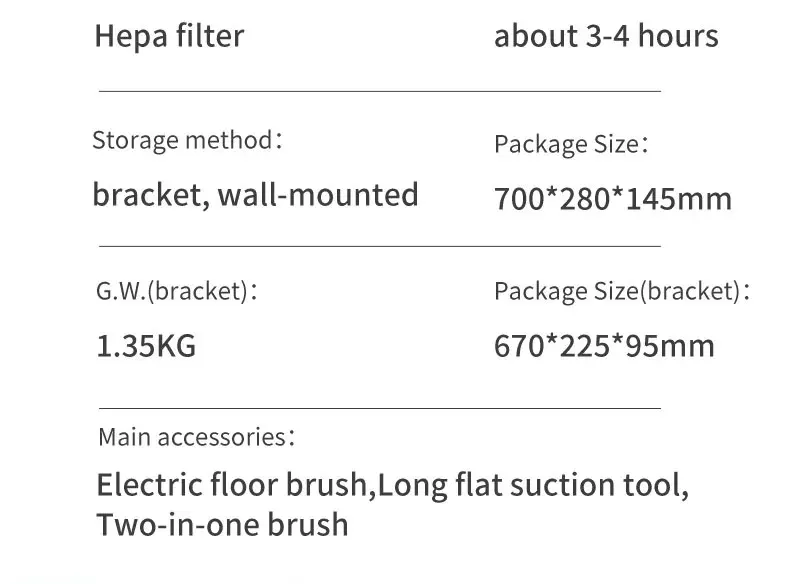
Task: Select the "Main accessories:" label
Action: coord(196,437)
